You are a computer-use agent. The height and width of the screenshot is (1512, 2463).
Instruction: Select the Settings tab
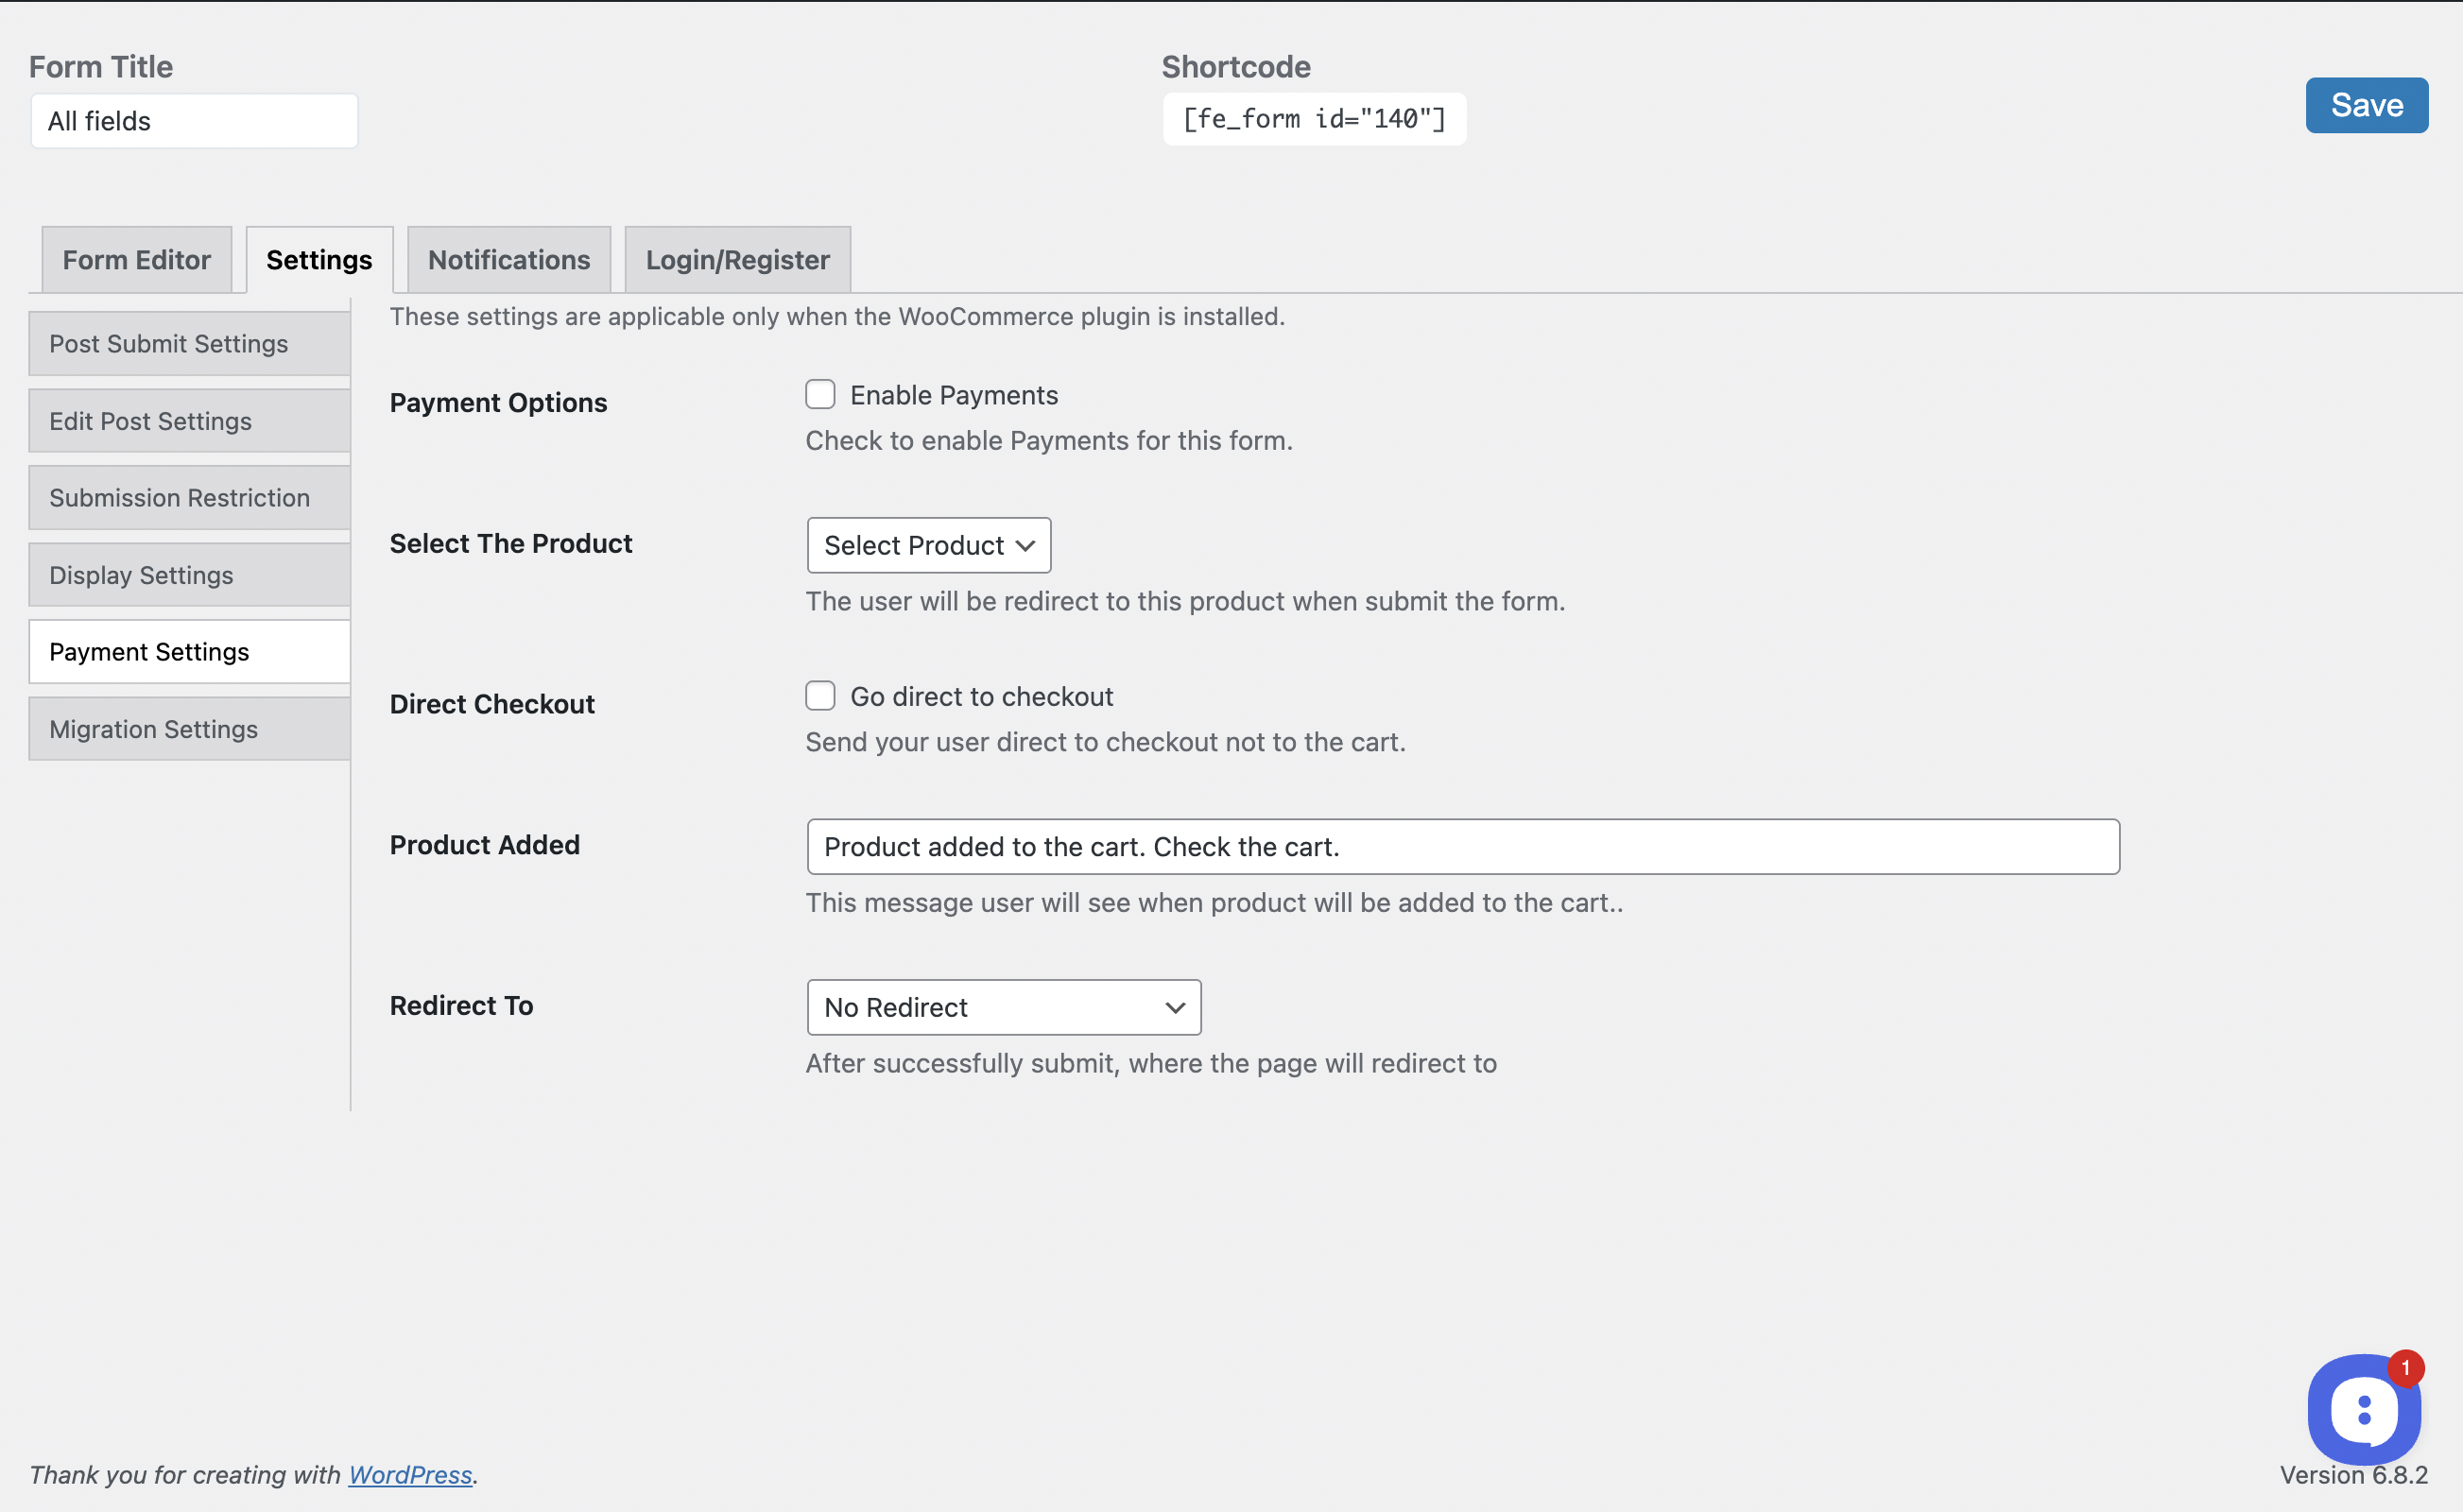pyautogui.click(x=319, y=260)
